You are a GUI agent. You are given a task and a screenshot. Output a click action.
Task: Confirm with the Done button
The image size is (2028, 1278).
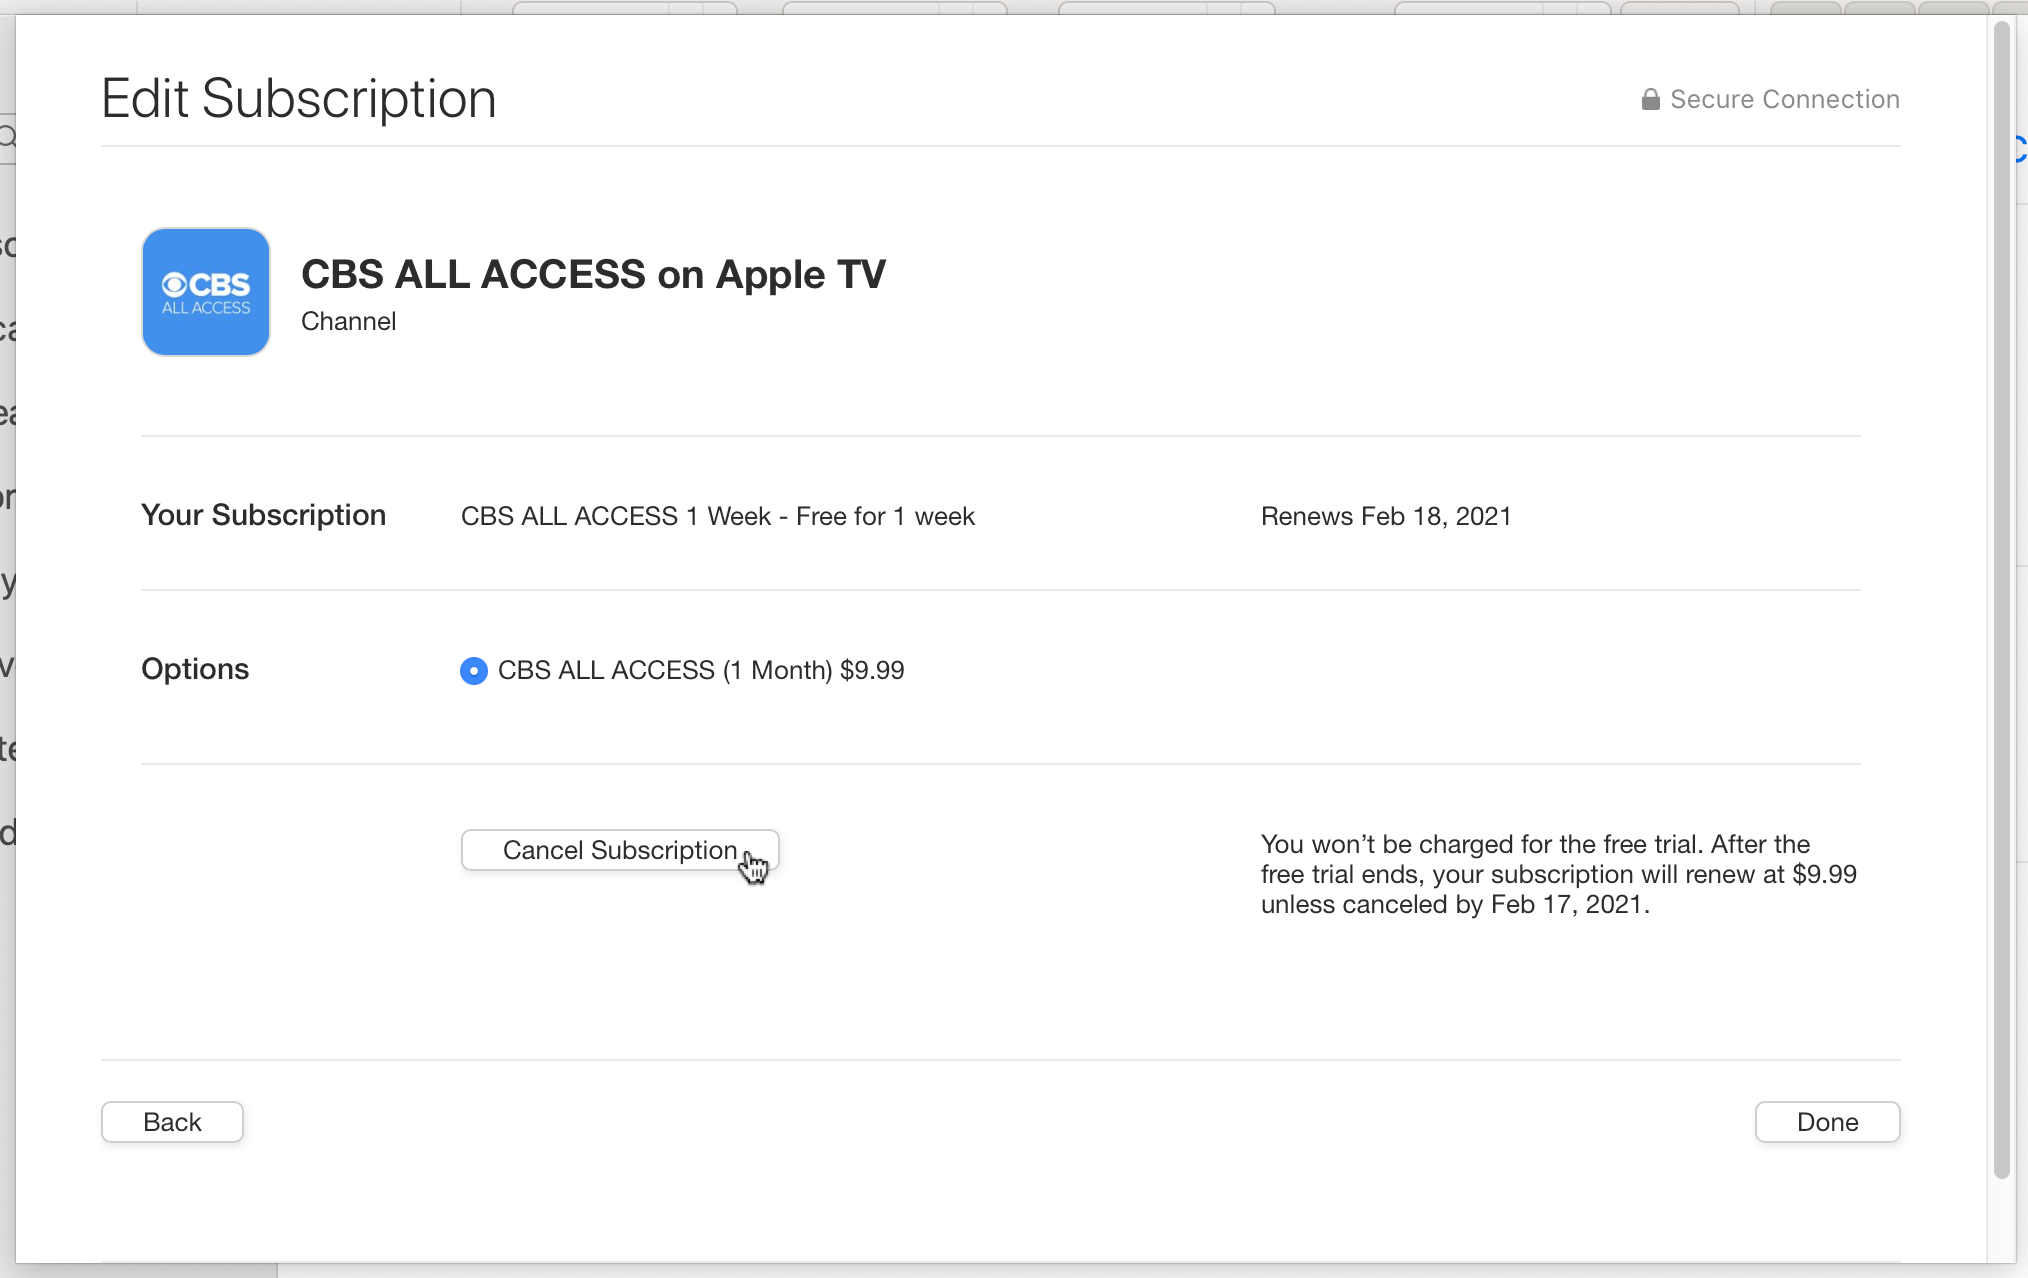[x=1827, y=1122]
